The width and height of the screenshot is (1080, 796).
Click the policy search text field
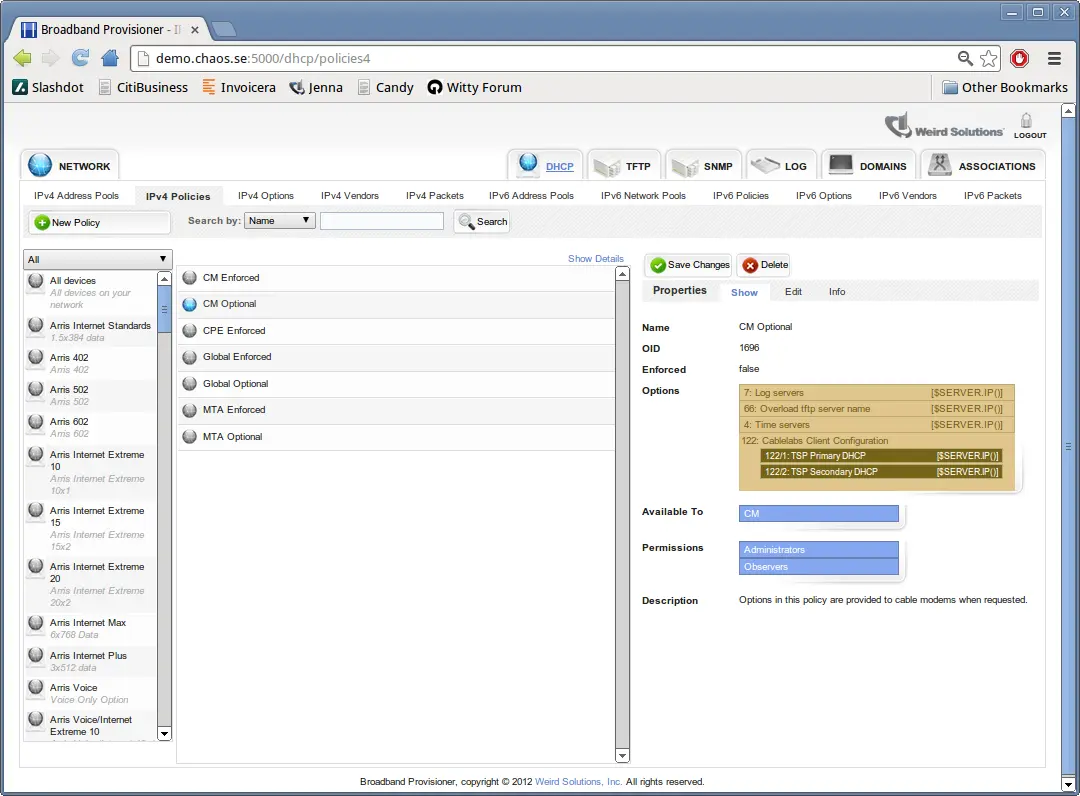click(382, 221)
